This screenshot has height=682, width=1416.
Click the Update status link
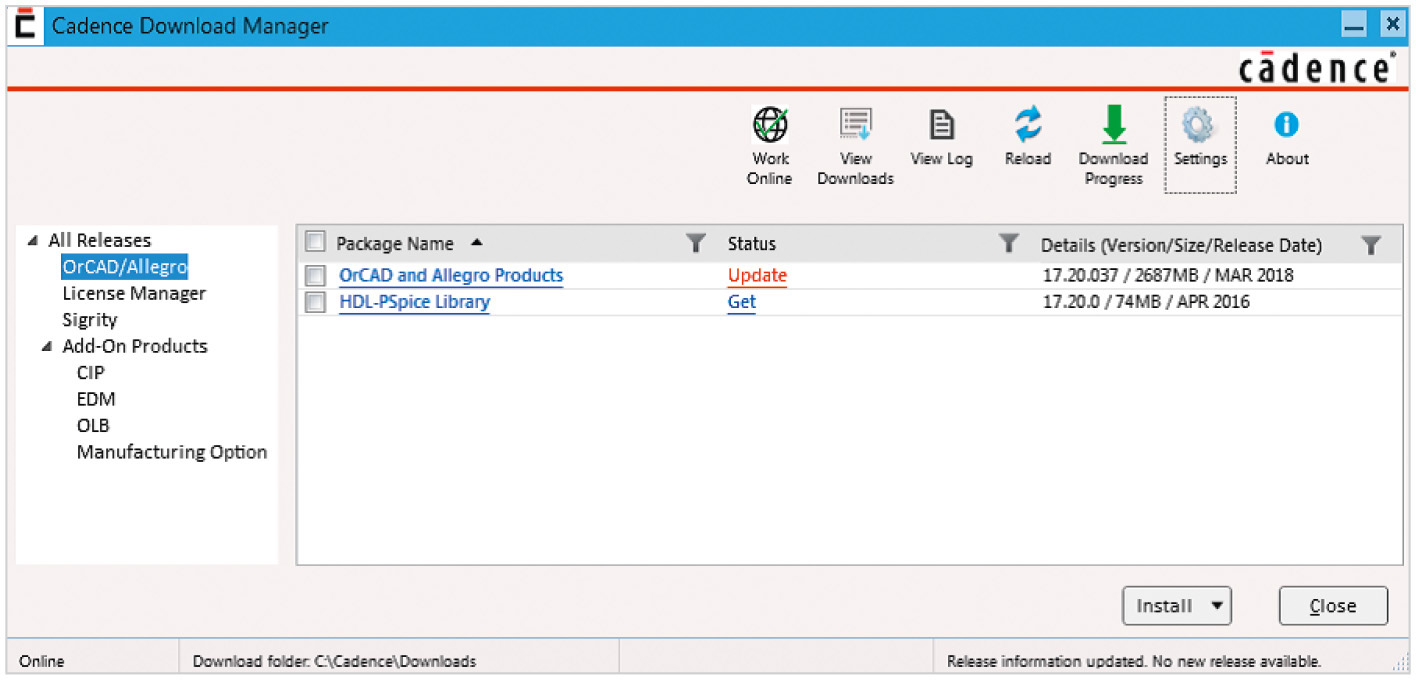[x=757, y=275]
